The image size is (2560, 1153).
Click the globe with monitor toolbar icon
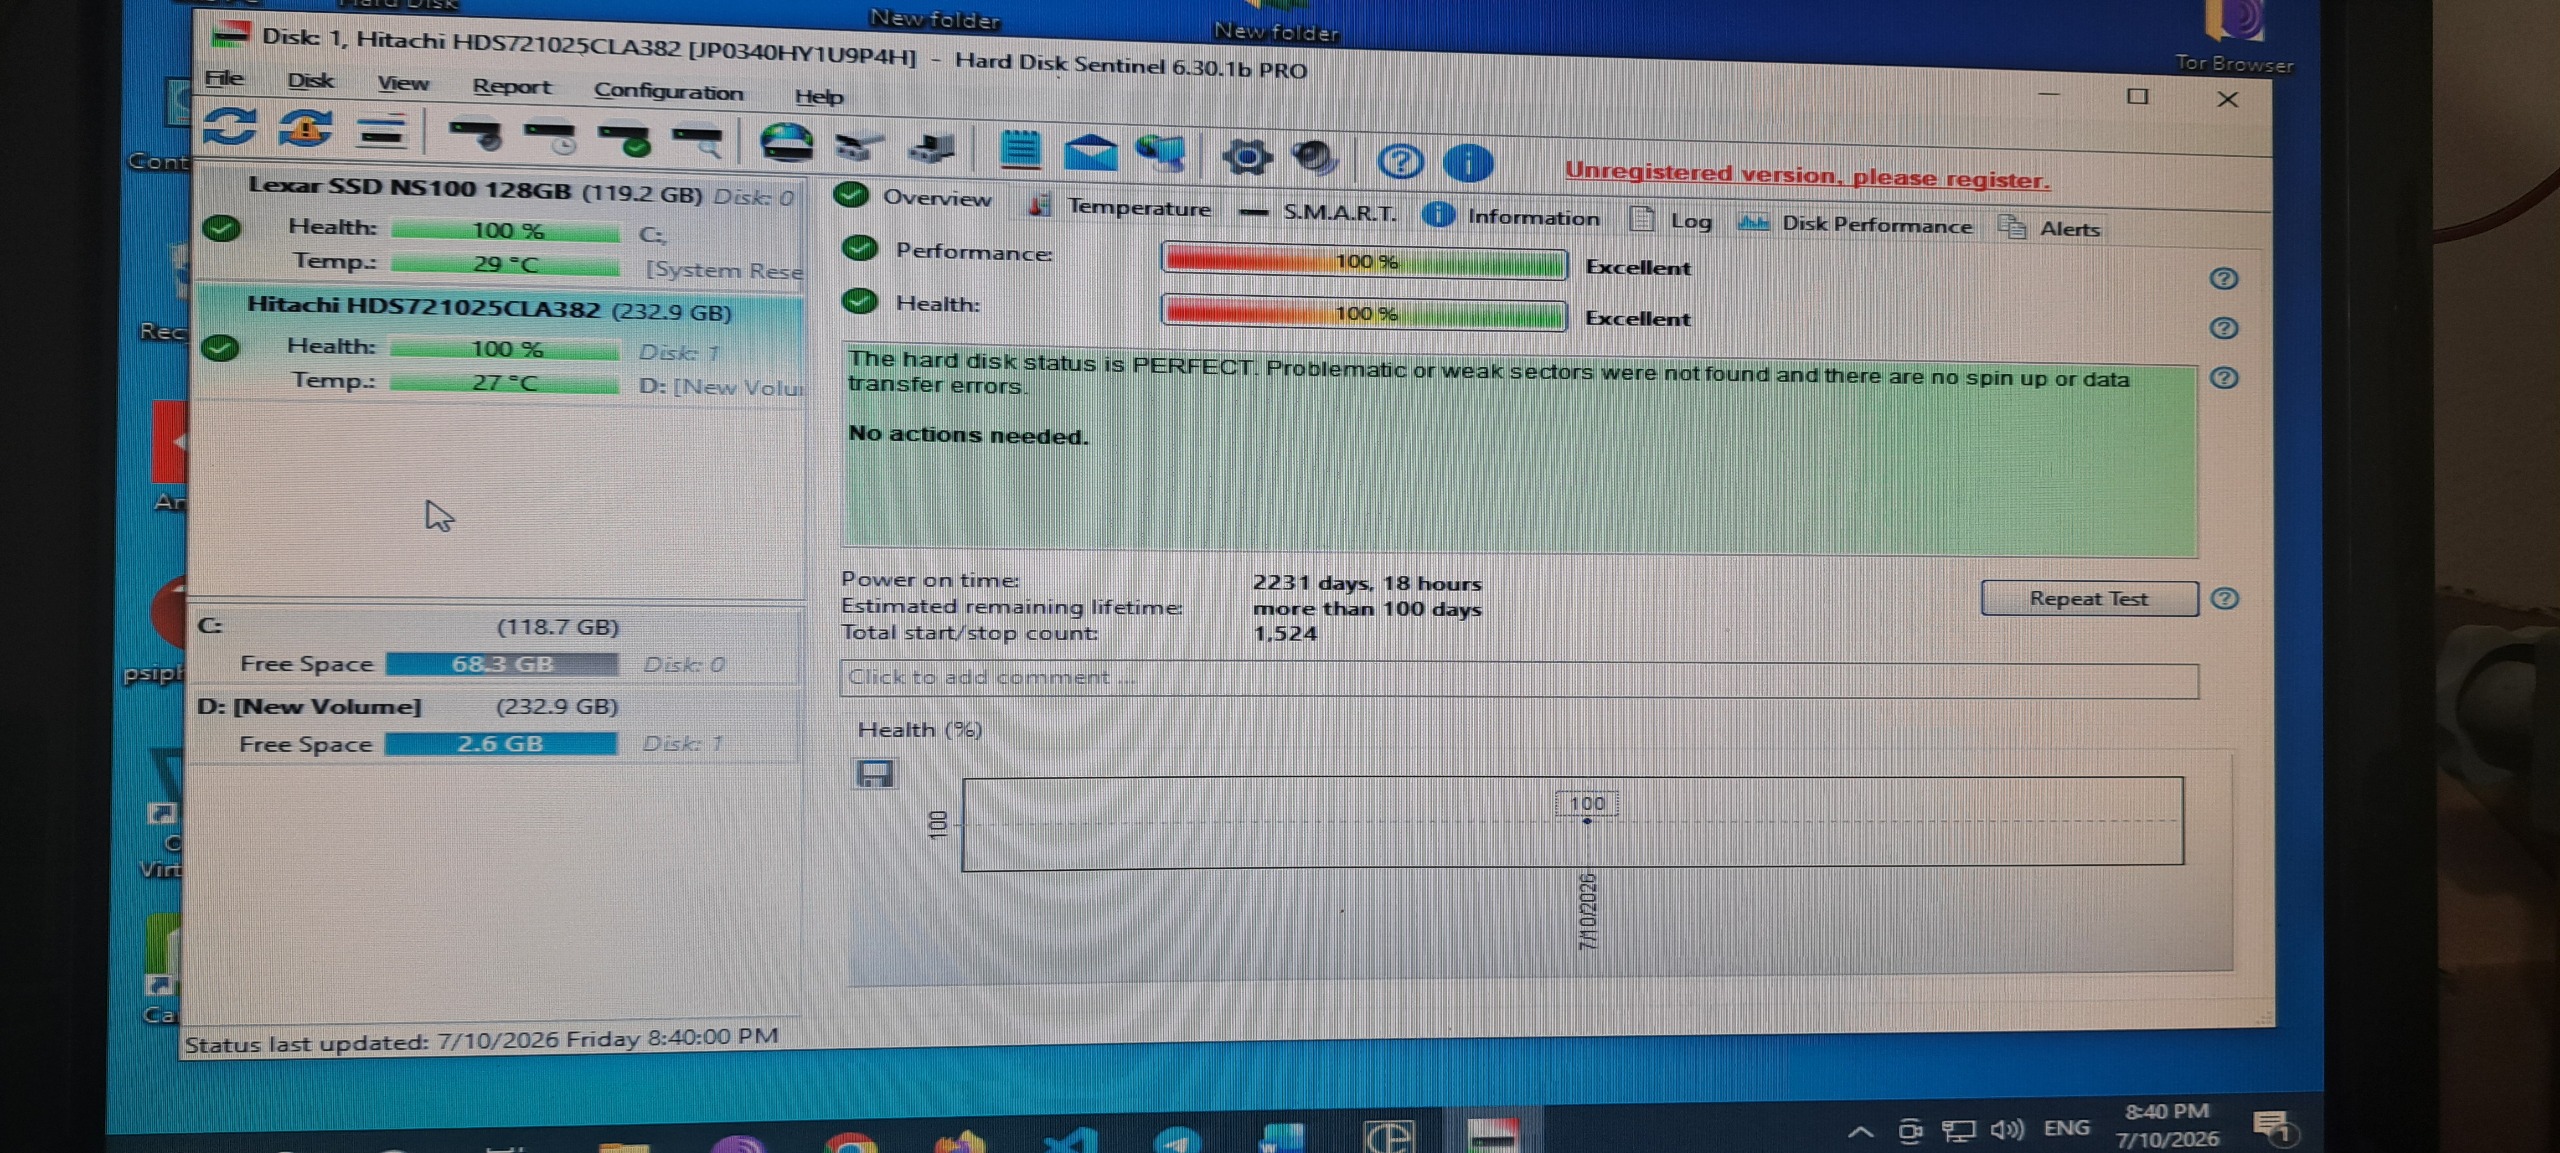pos(1160,154)
